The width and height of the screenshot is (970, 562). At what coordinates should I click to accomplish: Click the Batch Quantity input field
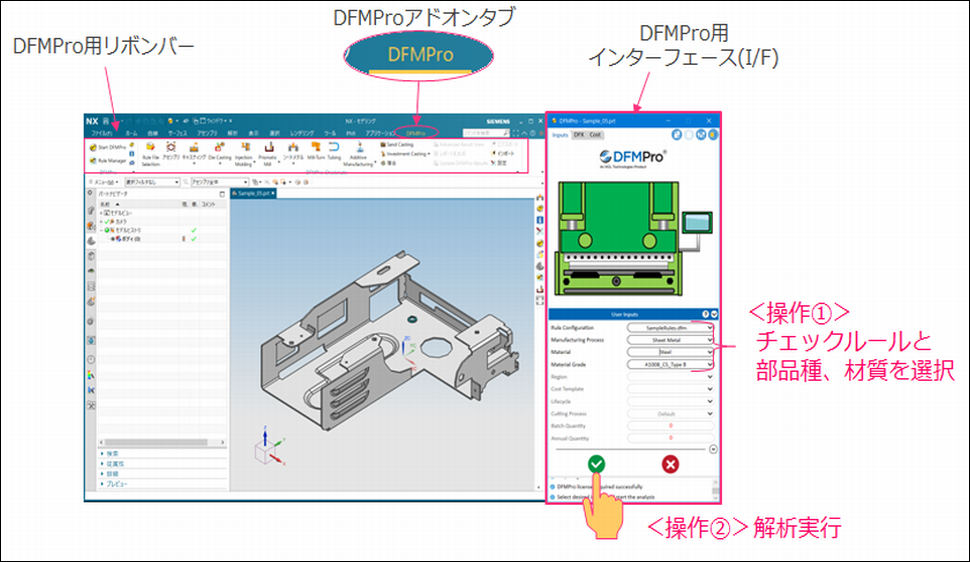(671, 426)
